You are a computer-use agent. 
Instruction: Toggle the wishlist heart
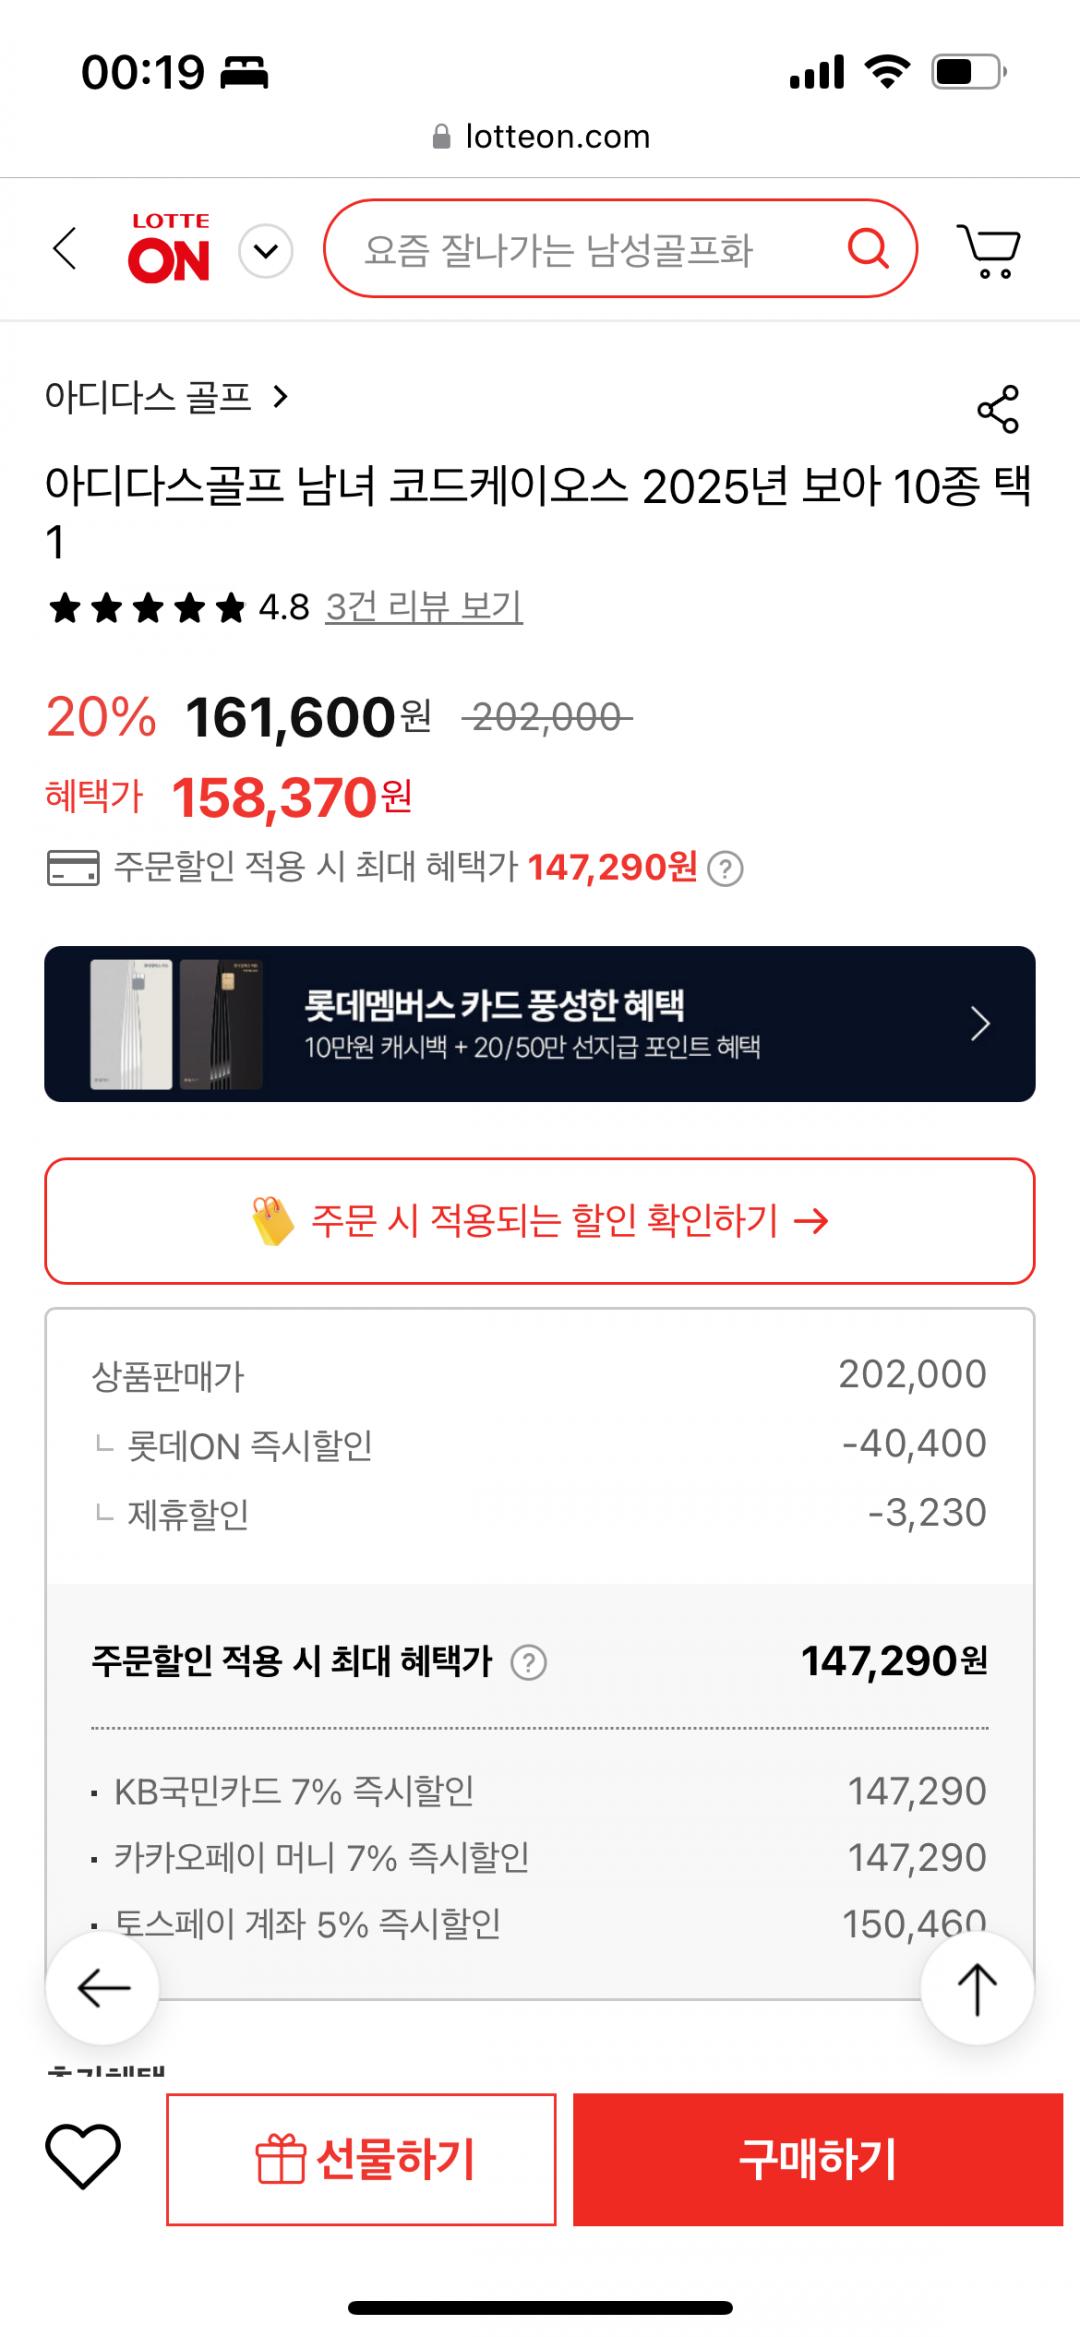point(83,2157)
